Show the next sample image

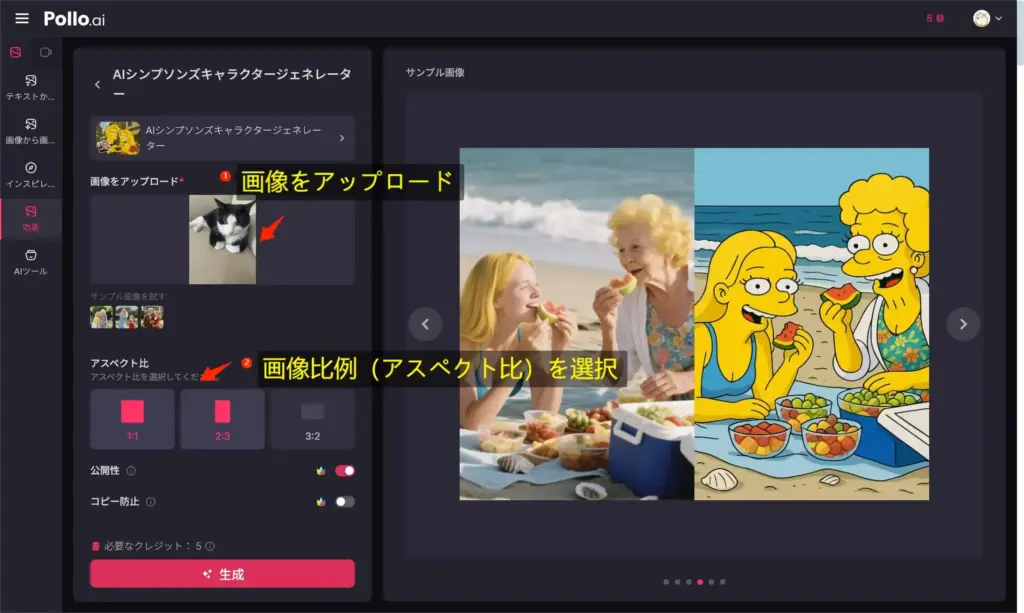coord(963,324)
